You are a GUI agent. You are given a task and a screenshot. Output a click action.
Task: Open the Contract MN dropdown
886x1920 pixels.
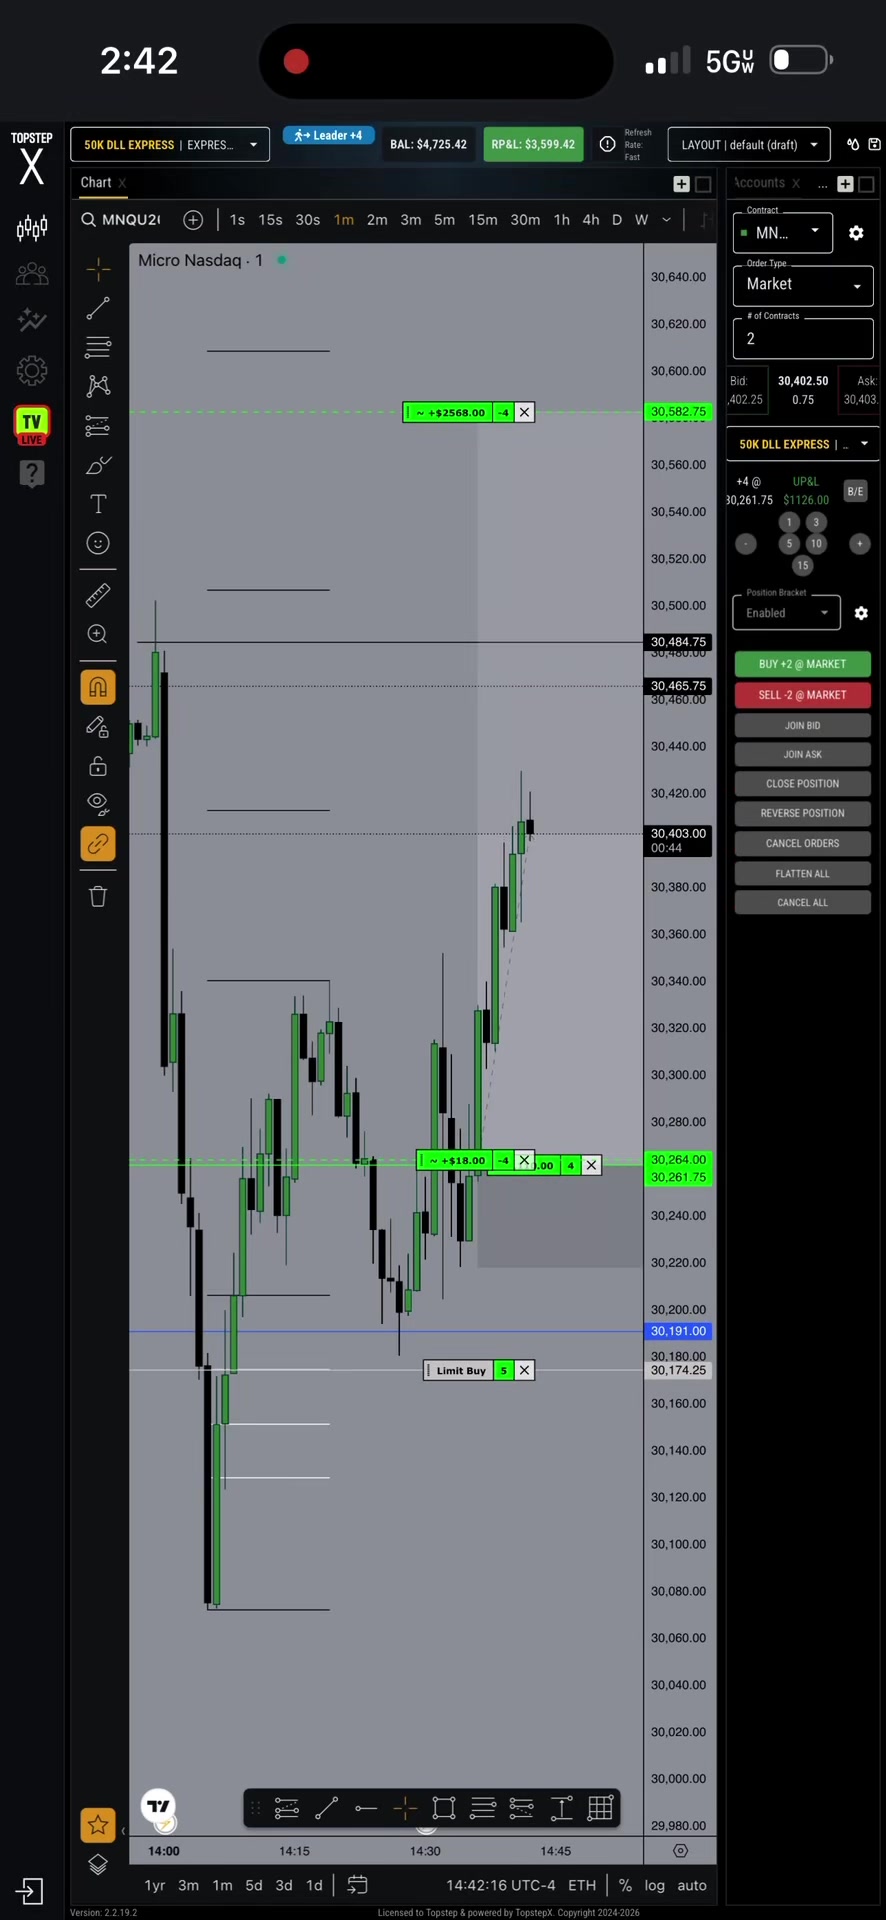pyautogui.click(x=783, y=233)
